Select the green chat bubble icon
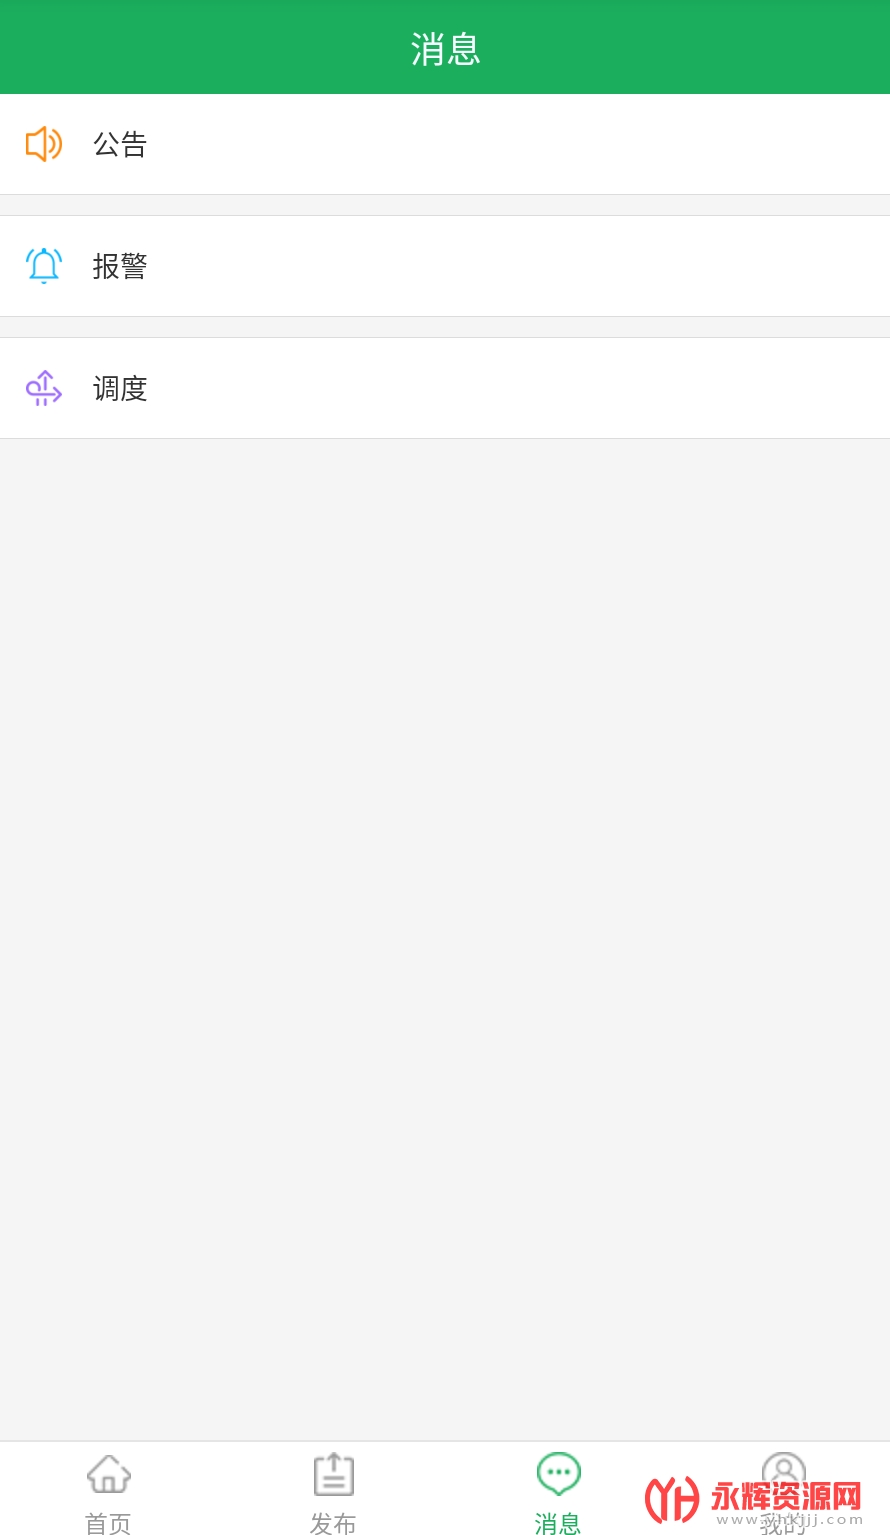This screenshot has height=1535, width=890. tap(558, 1474)
